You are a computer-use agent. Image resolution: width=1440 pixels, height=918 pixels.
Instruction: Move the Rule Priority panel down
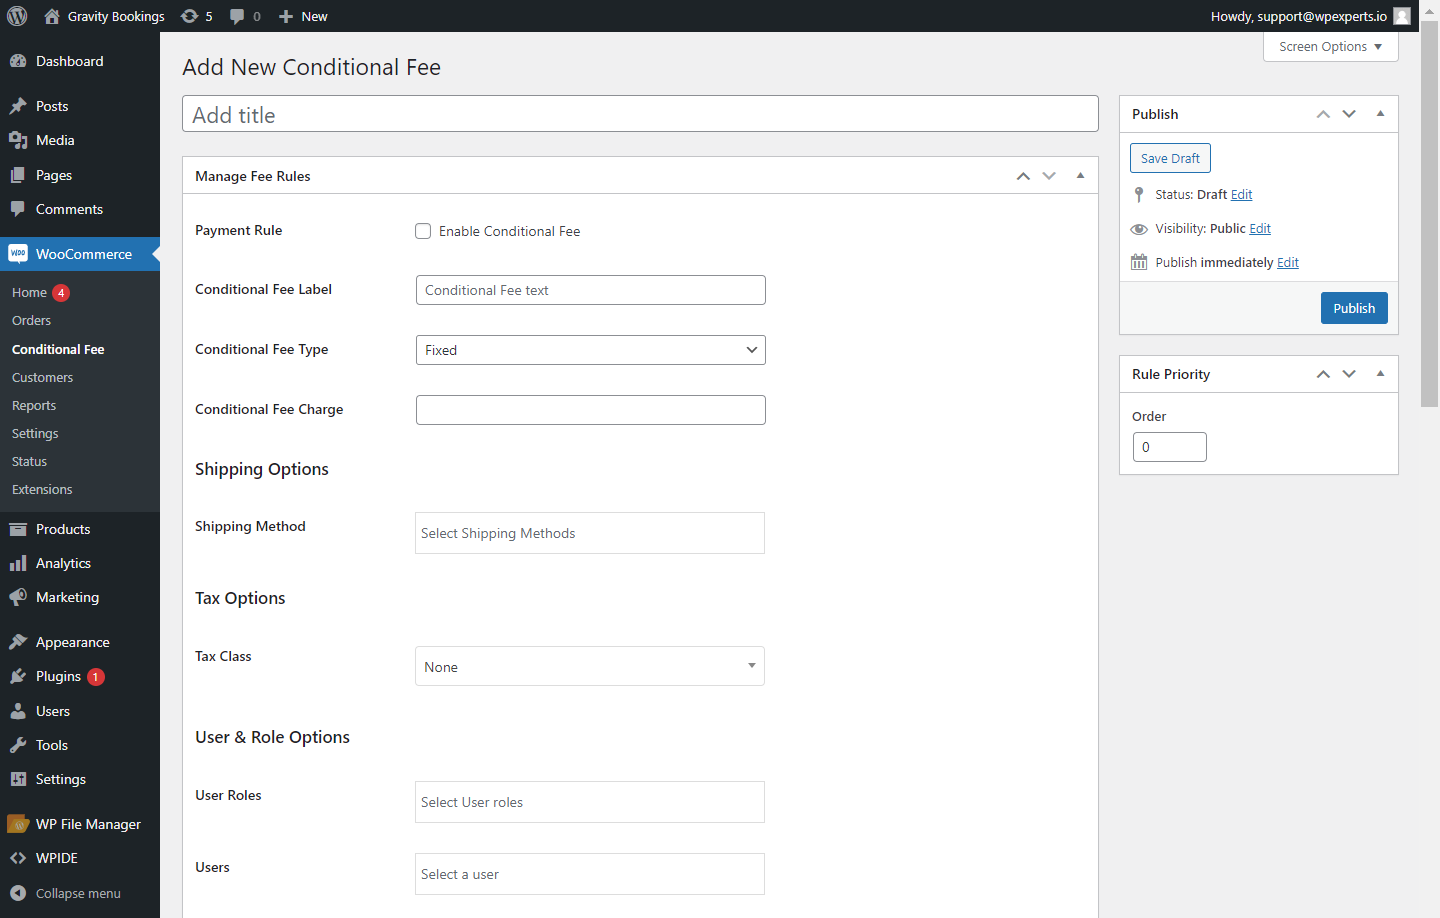1349,374
